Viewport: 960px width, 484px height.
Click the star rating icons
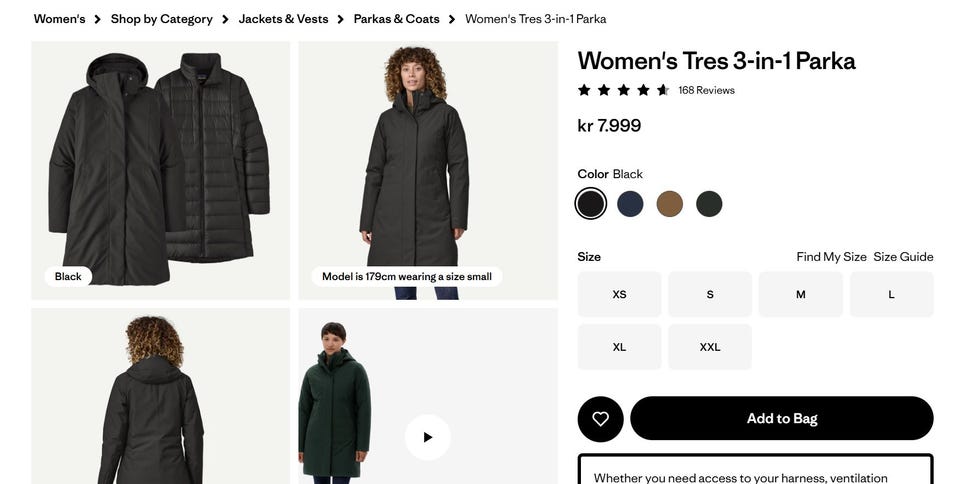pyautogui.click(x=623, y=90)
